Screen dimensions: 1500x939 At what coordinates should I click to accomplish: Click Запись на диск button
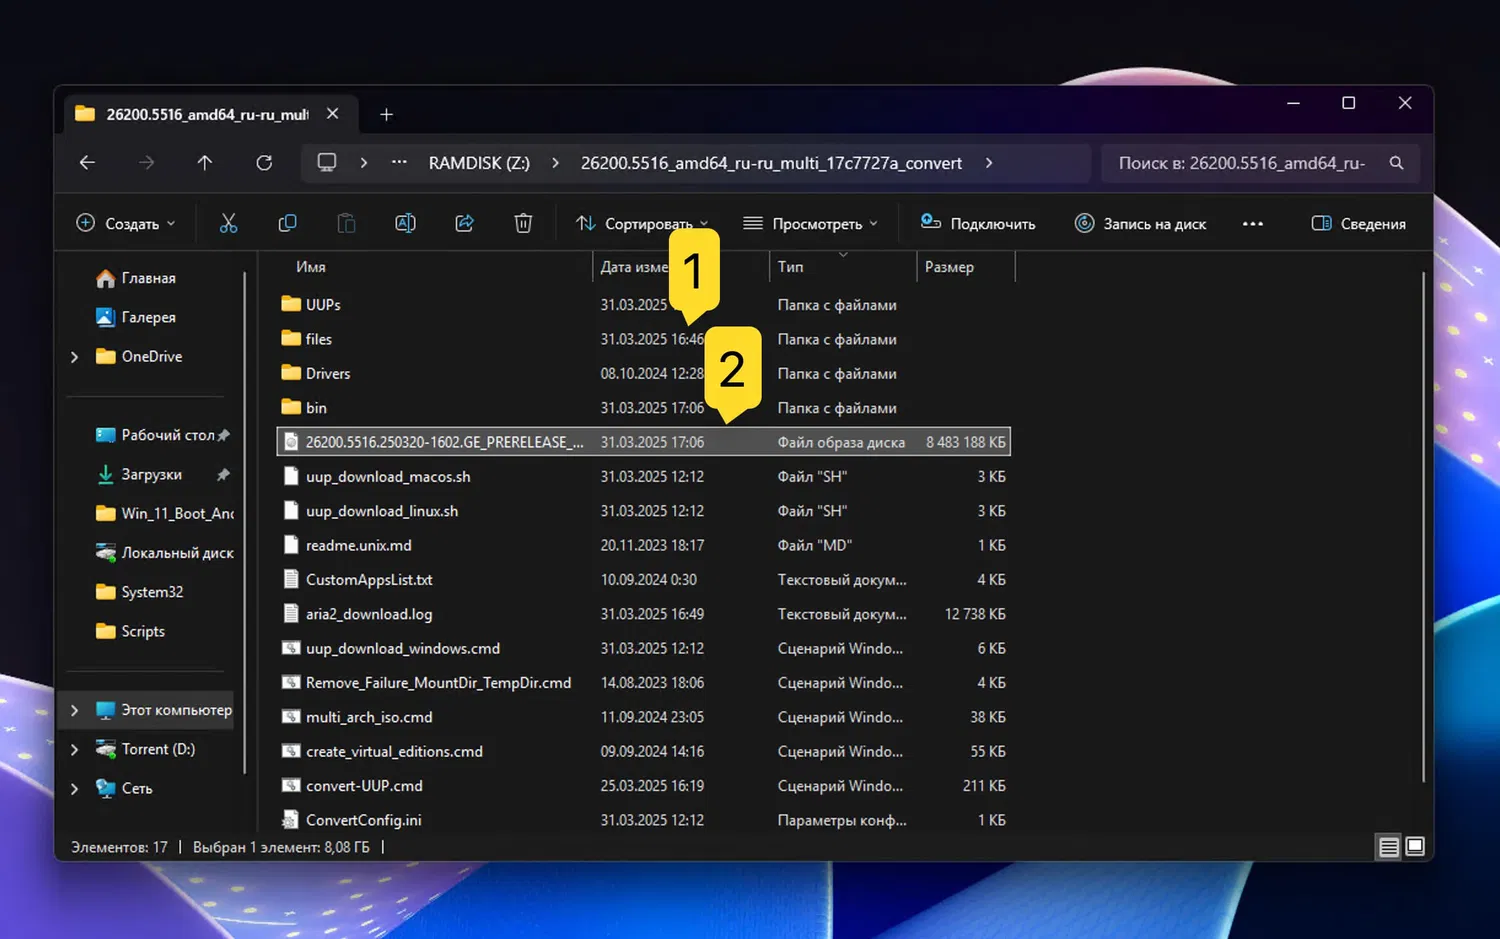pos(1140,224)
